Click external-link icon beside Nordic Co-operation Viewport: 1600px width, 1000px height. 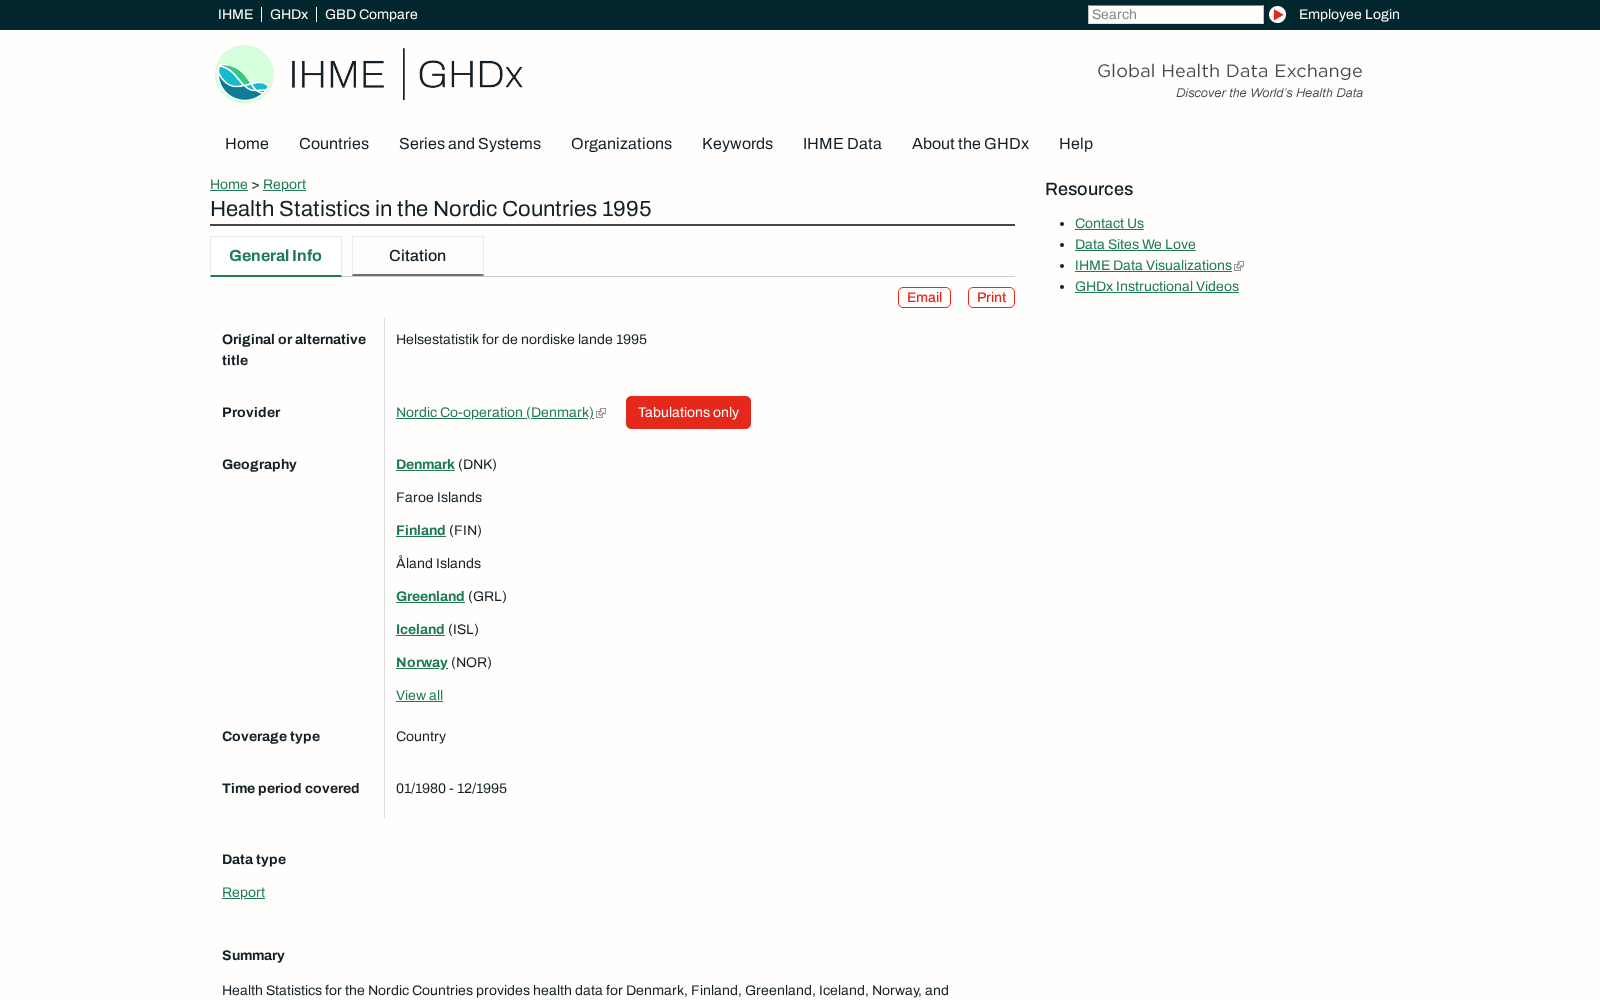[601, 413]
